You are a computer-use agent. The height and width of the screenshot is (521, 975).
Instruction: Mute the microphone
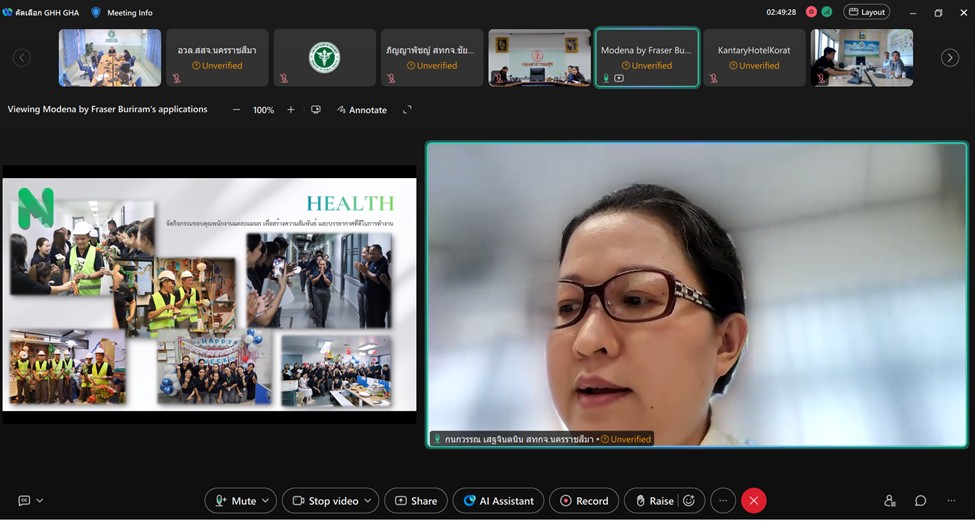(236, 501)
